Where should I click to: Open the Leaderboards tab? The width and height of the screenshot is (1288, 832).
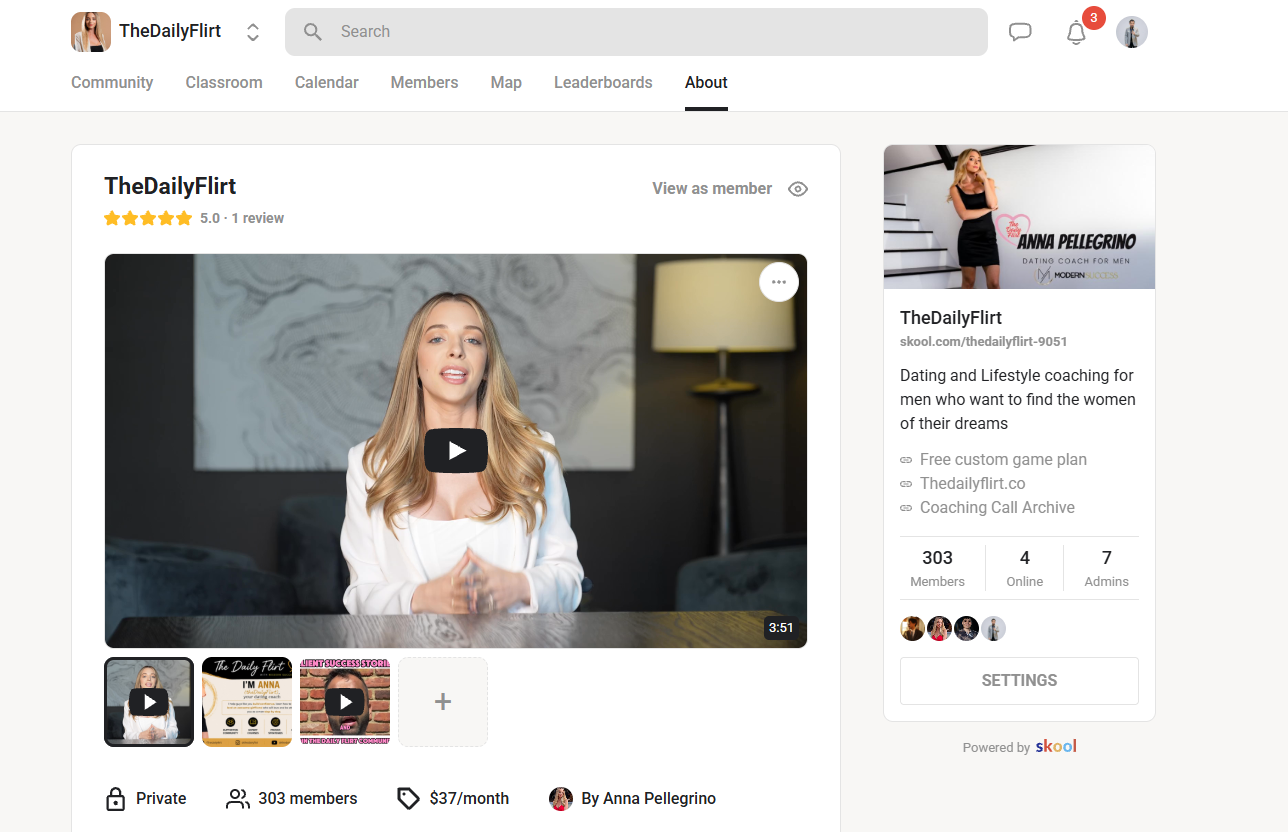click(x=603, y=83)
